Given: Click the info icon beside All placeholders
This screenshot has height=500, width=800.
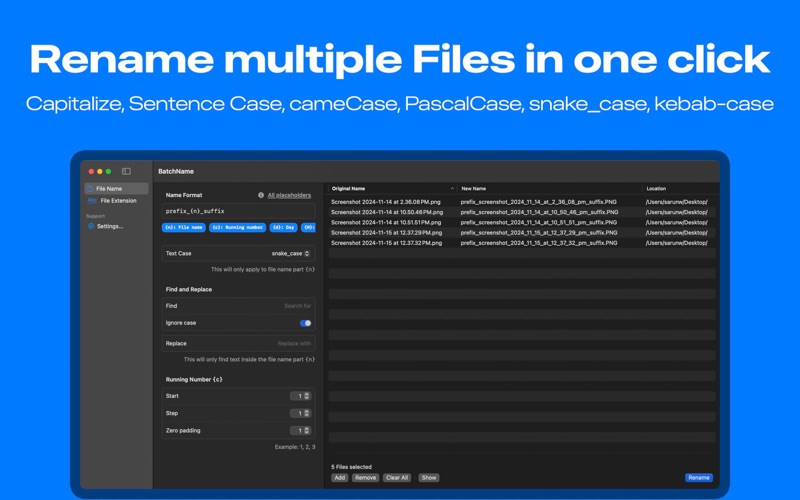Looking at the screenshot, I should (x=261, y=195).
